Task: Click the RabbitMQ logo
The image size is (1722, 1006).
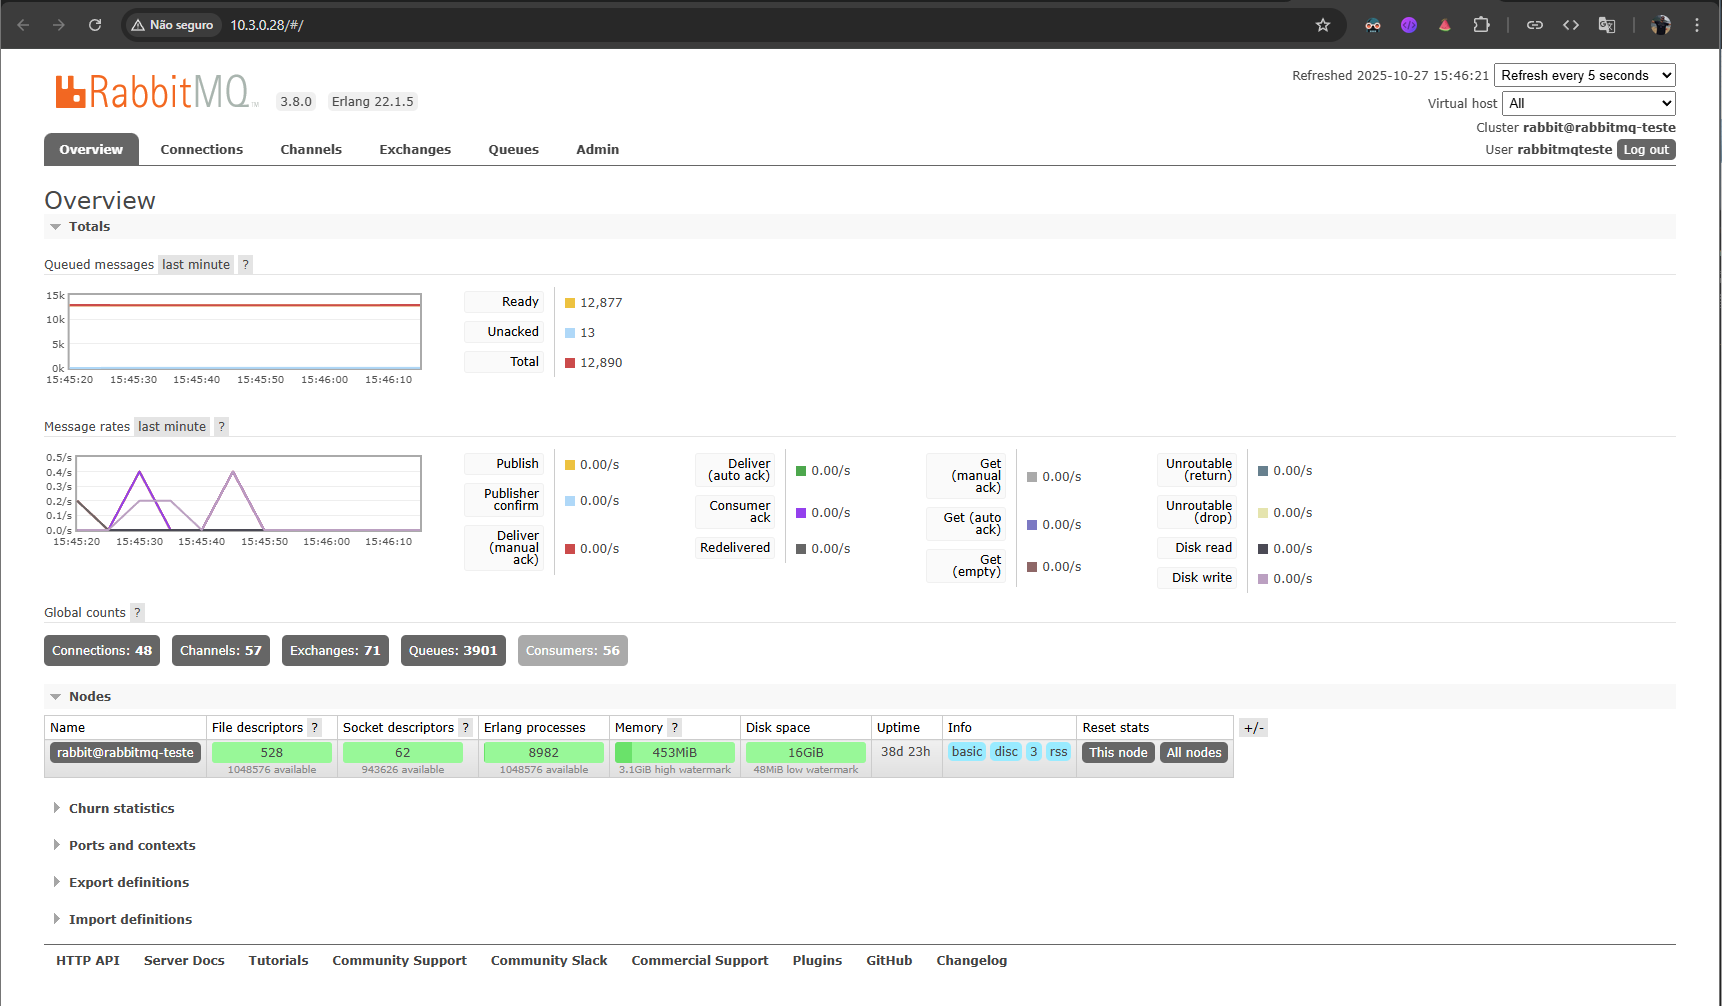Action: (157, 92)
